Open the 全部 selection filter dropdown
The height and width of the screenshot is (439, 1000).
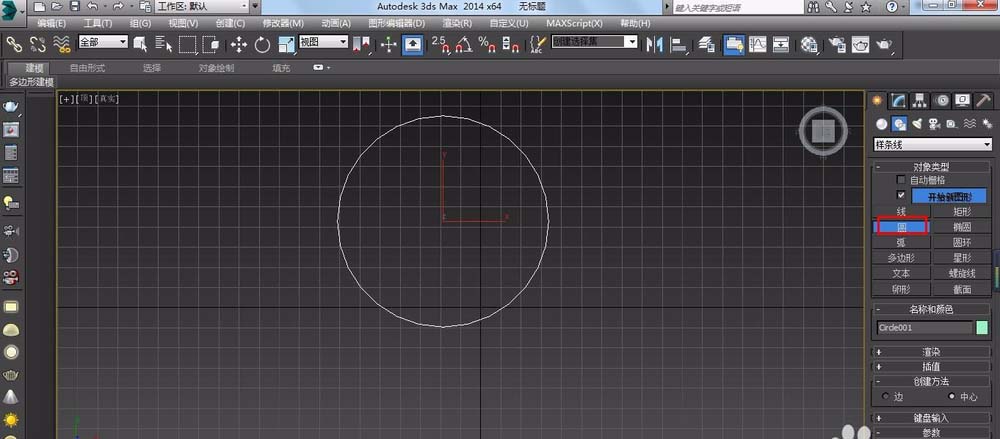pos(102,43)
